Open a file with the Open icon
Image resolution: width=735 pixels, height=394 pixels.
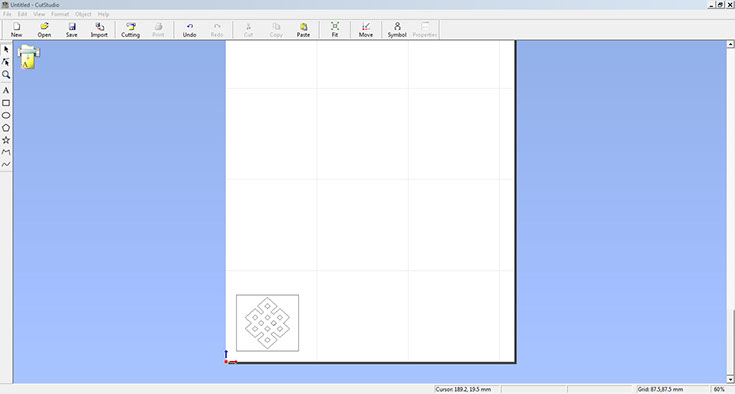click(x=44, y=30)
